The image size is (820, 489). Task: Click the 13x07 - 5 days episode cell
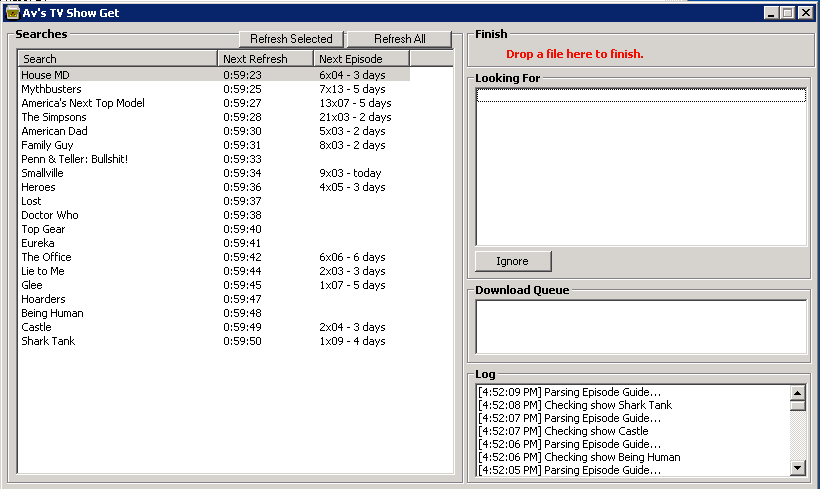[x=355, y=103]
